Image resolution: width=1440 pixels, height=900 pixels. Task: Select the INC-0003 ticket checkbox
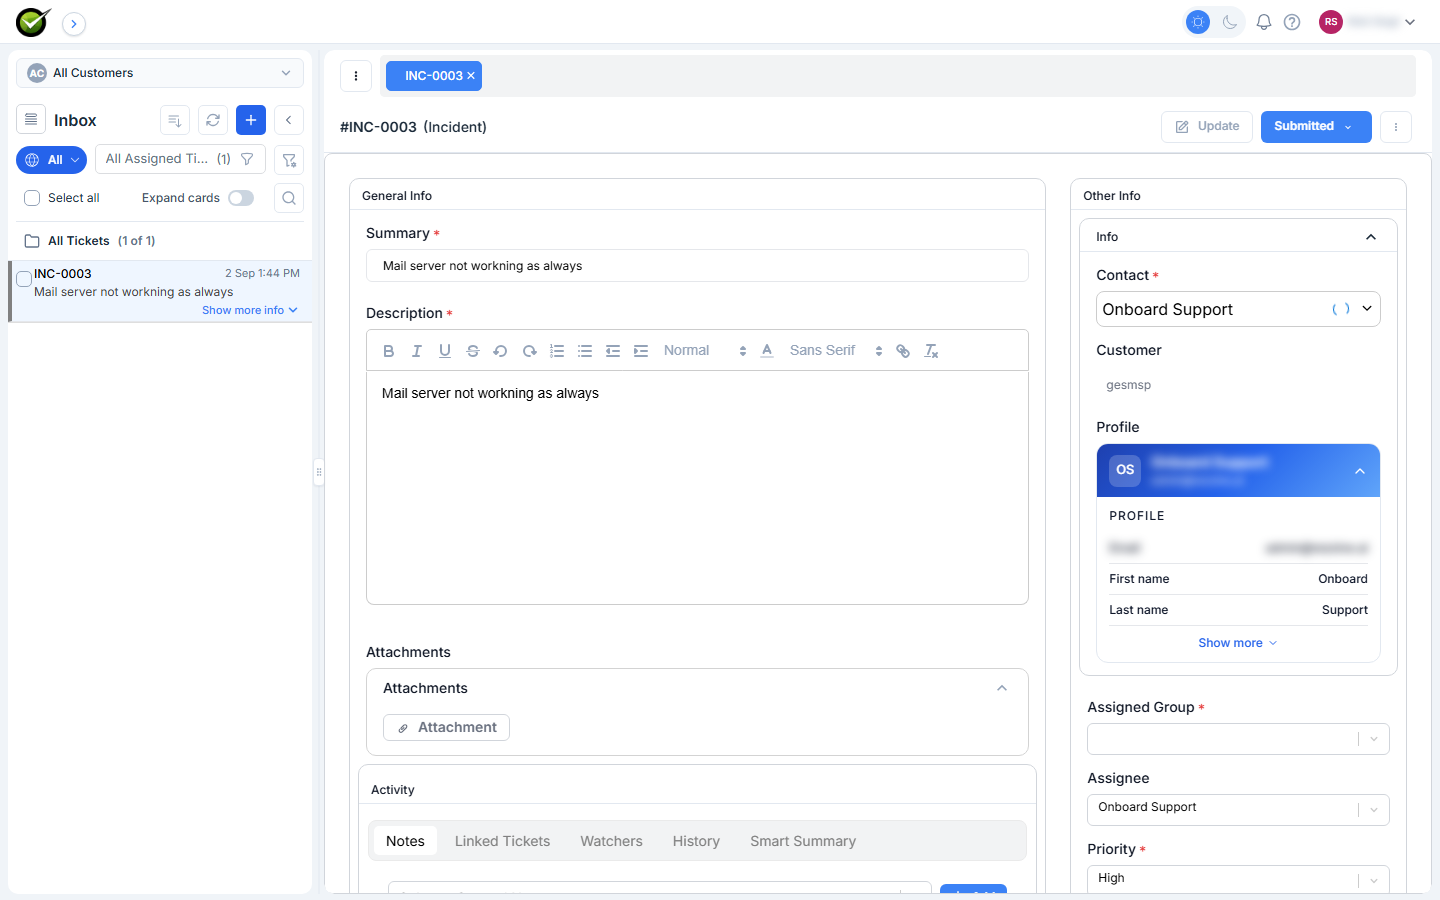point(24,279)
